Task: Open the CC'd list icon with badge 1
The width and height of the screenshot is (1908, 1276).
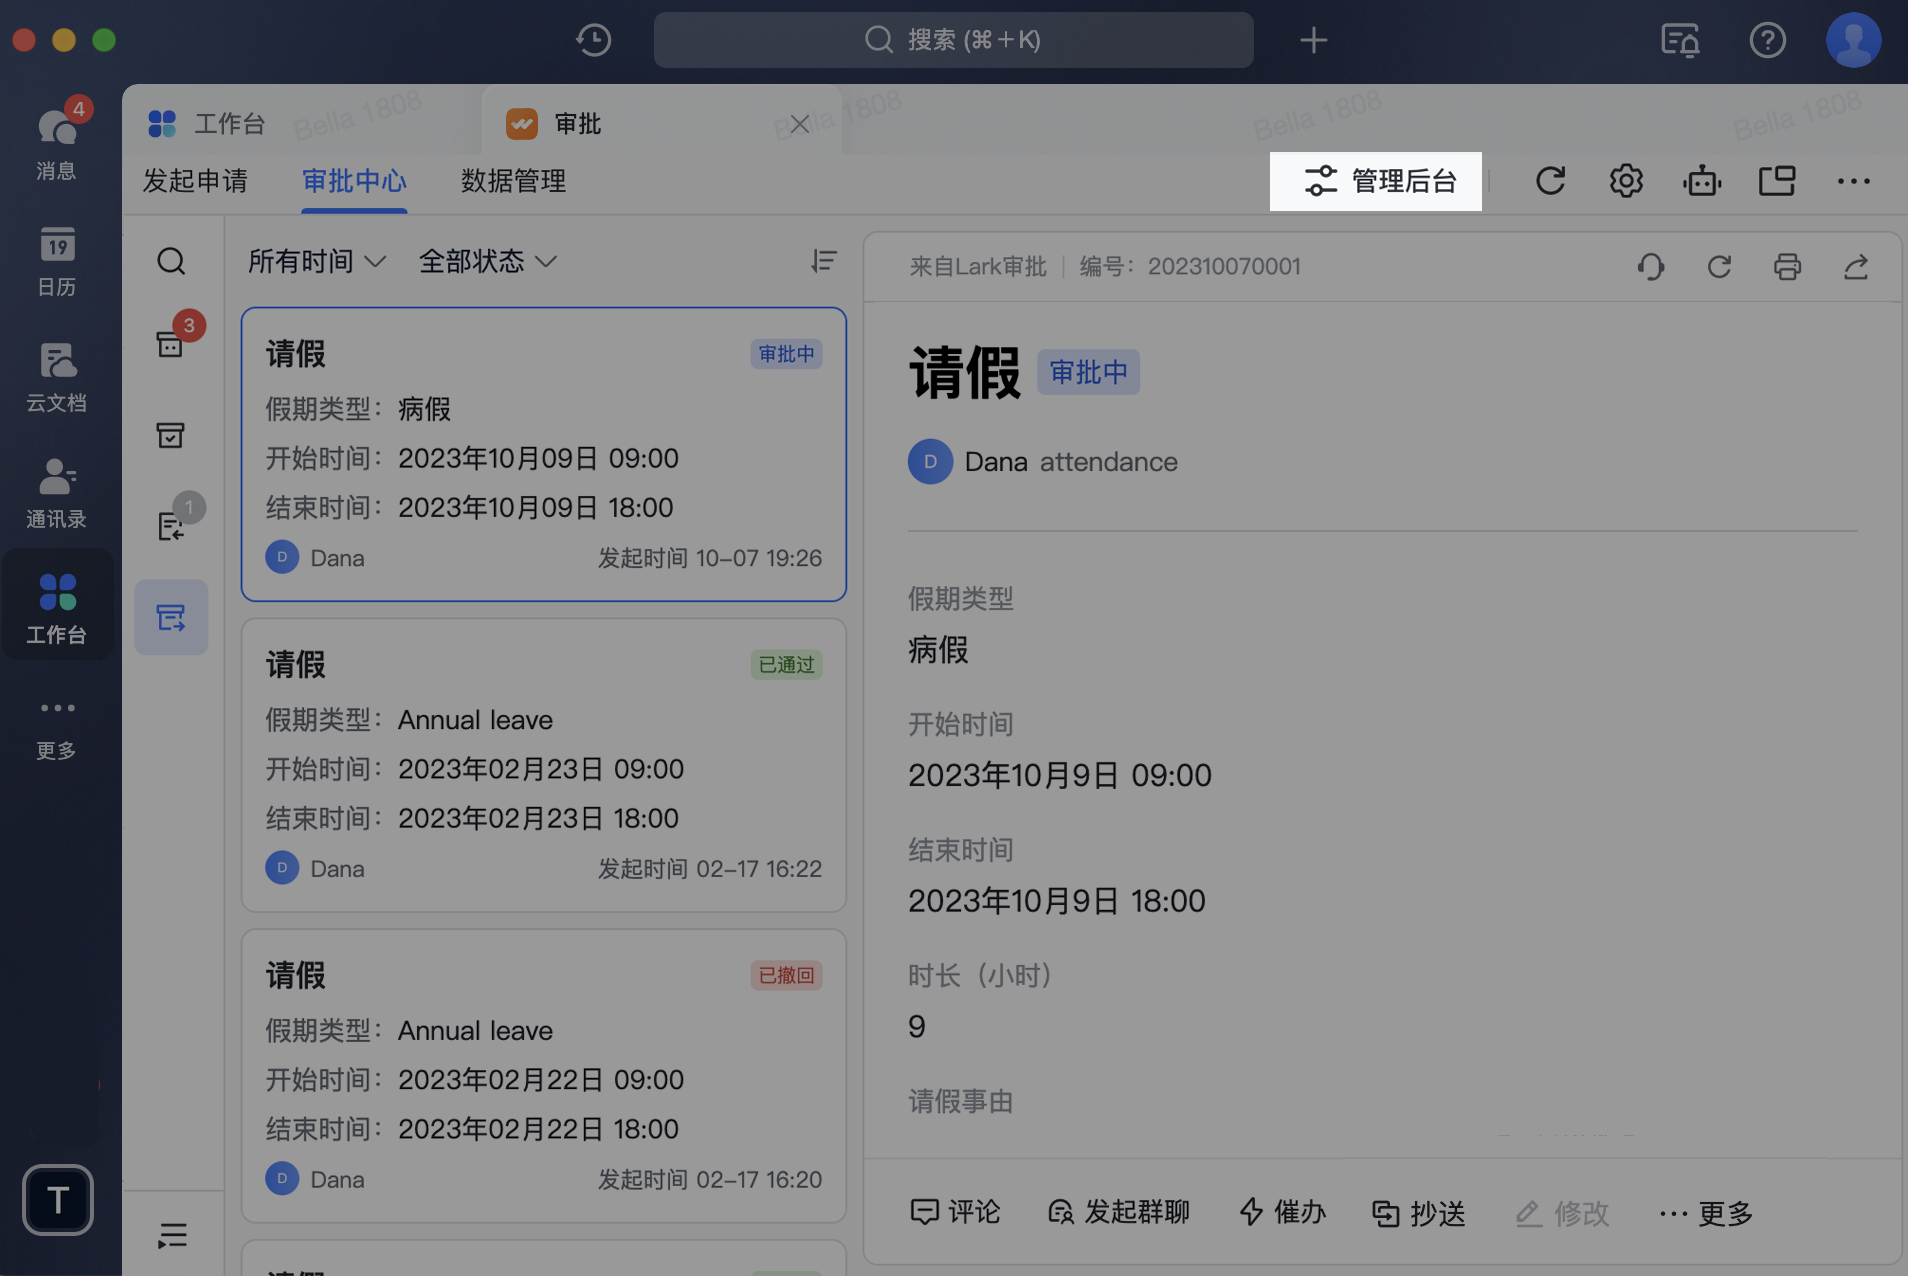Action: 171,526
